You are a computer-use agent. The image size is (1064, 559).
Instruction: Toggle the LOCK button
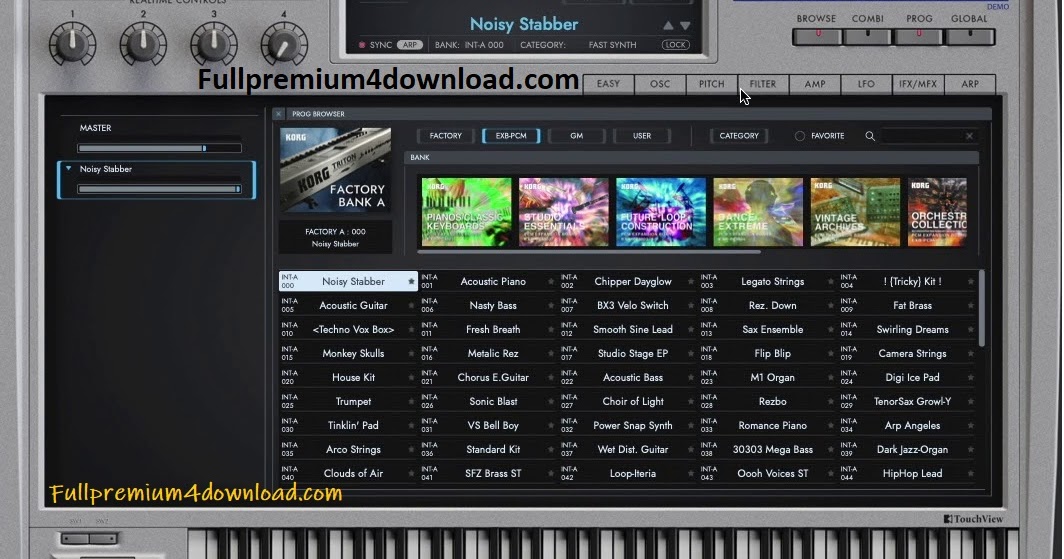click(675, 45)
